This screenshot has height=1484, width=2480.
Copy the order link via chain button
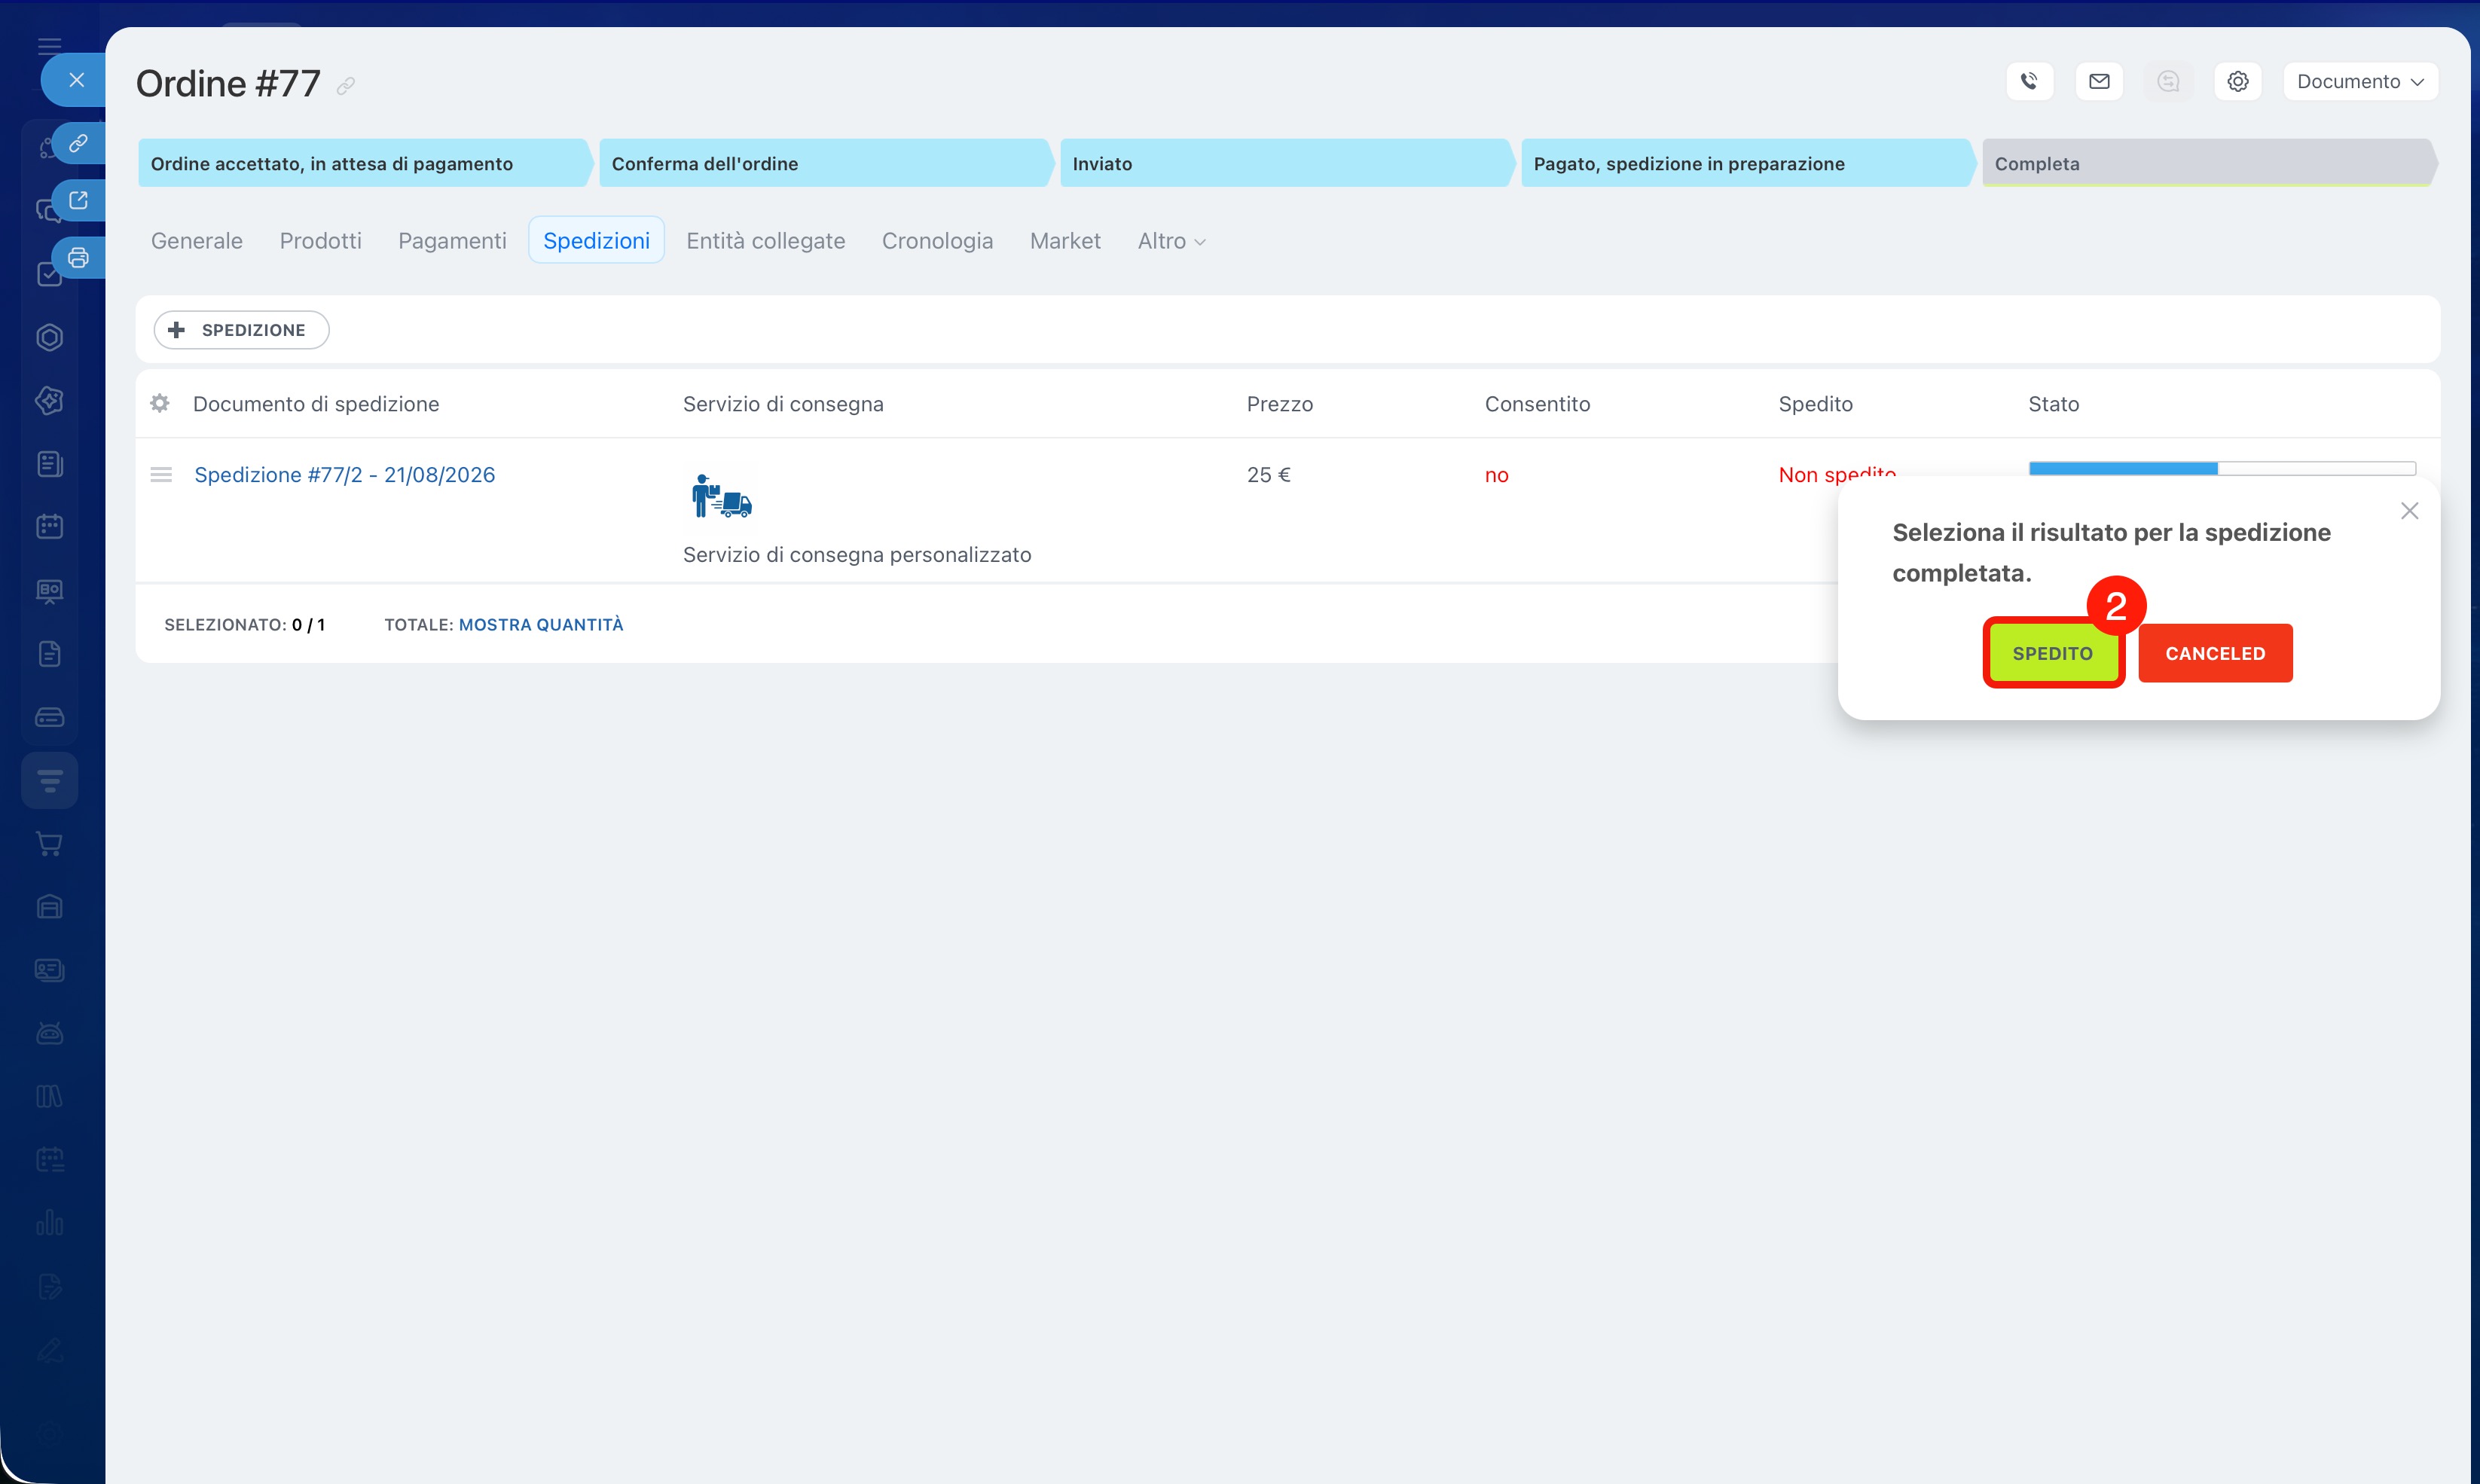78,143
